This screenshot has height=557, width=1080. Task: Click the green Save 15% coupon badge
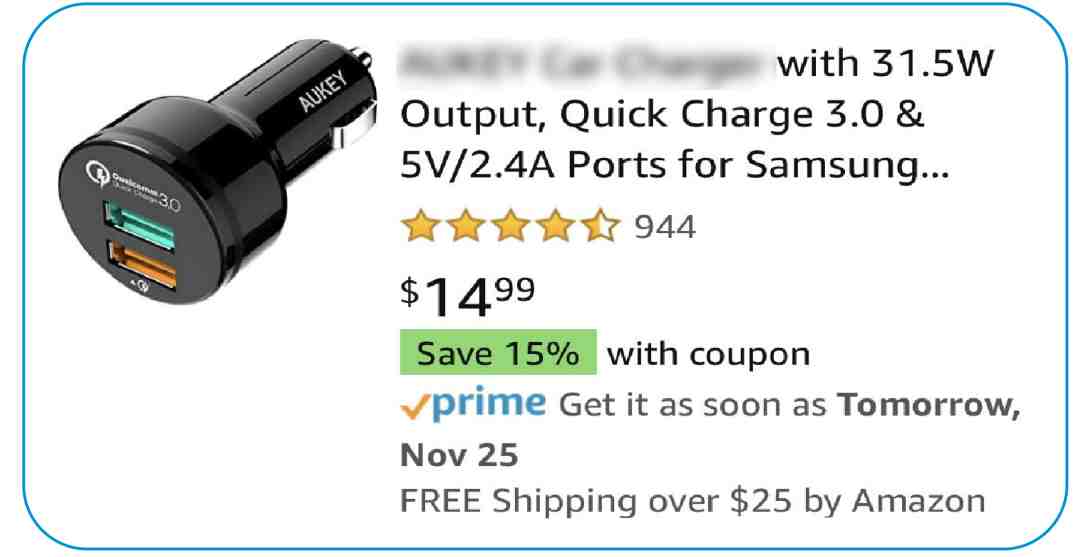497,353
